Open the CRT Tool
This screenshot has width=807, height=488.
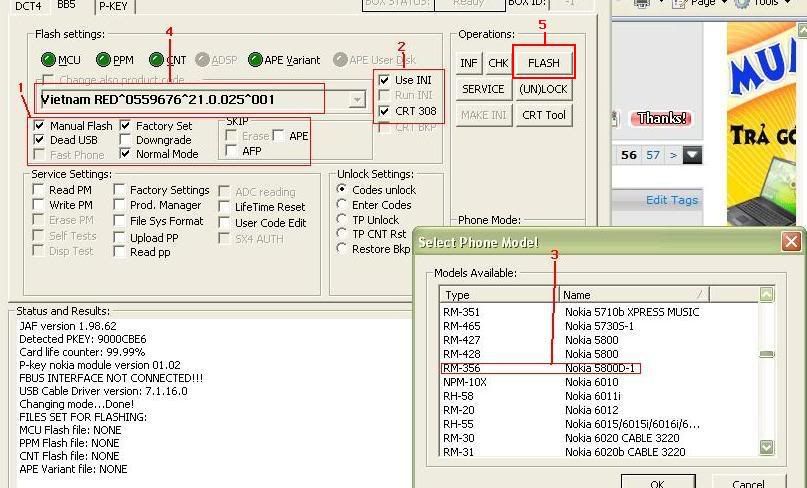click(543, 115)
